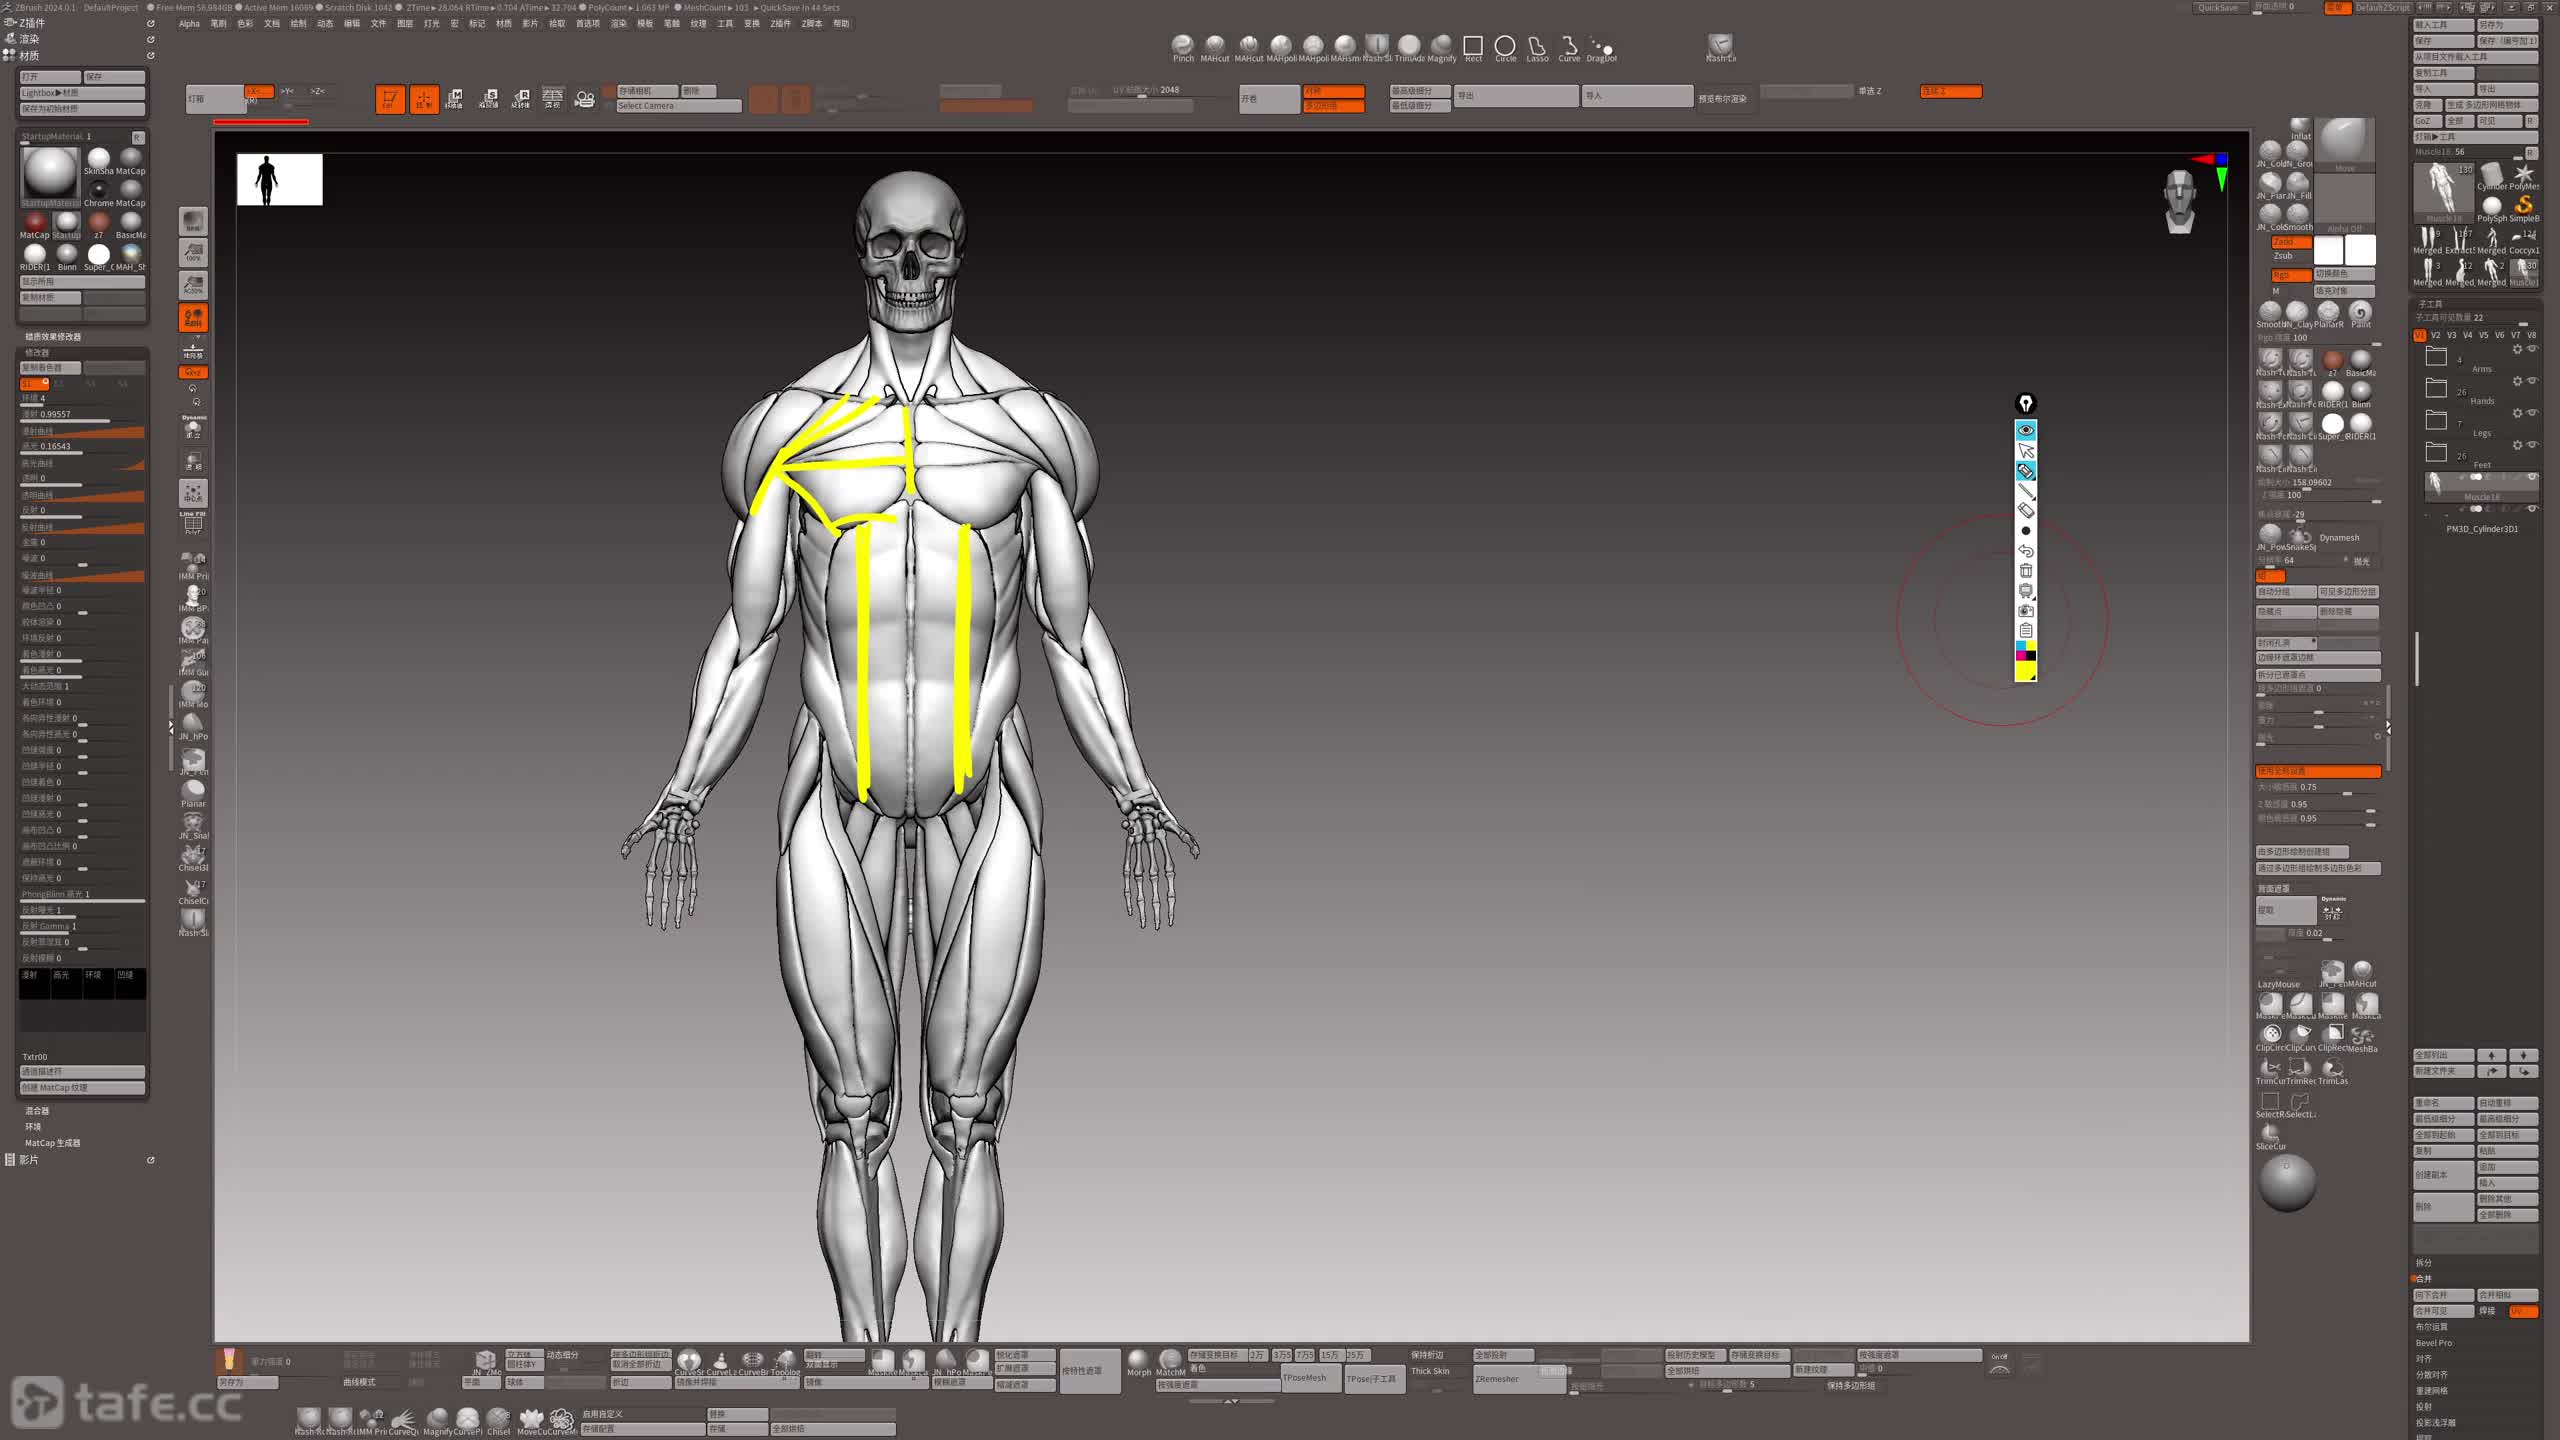This screenshot has height=1440, width=2560.
Task: Toggle visibility eye of Arms folder
Action: 2533,349
